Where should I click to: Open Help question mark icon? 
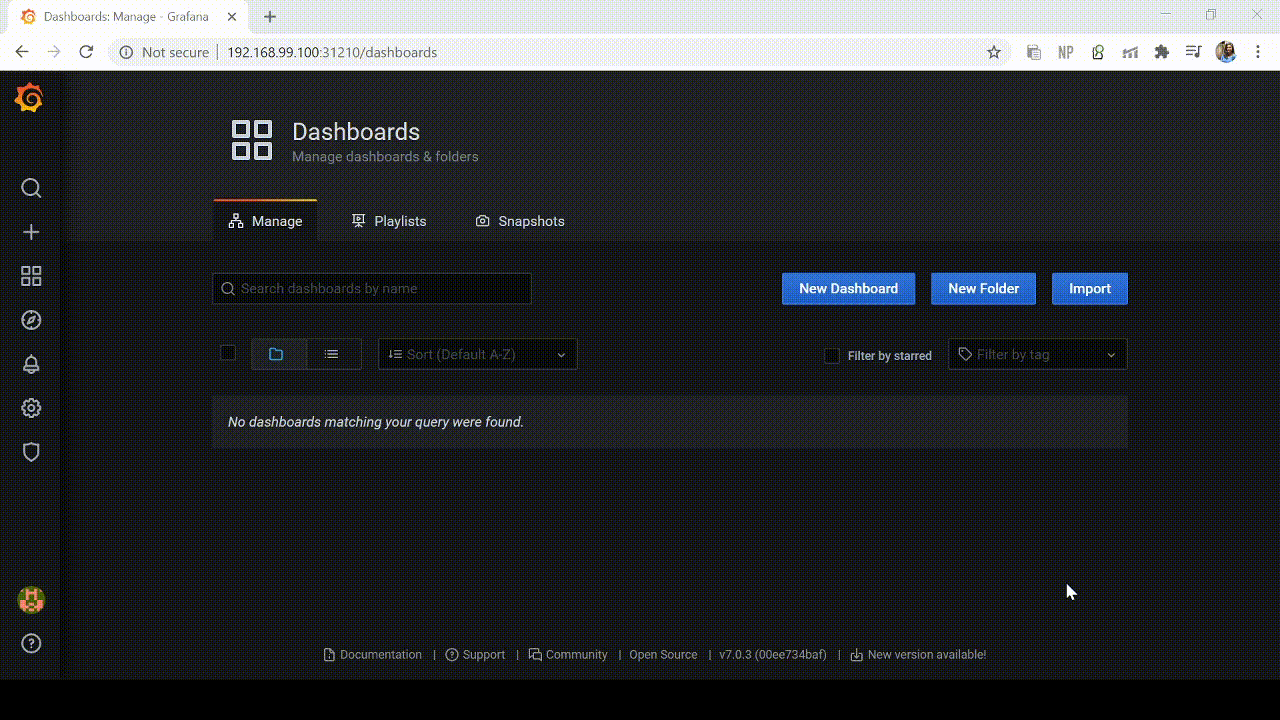31,643
